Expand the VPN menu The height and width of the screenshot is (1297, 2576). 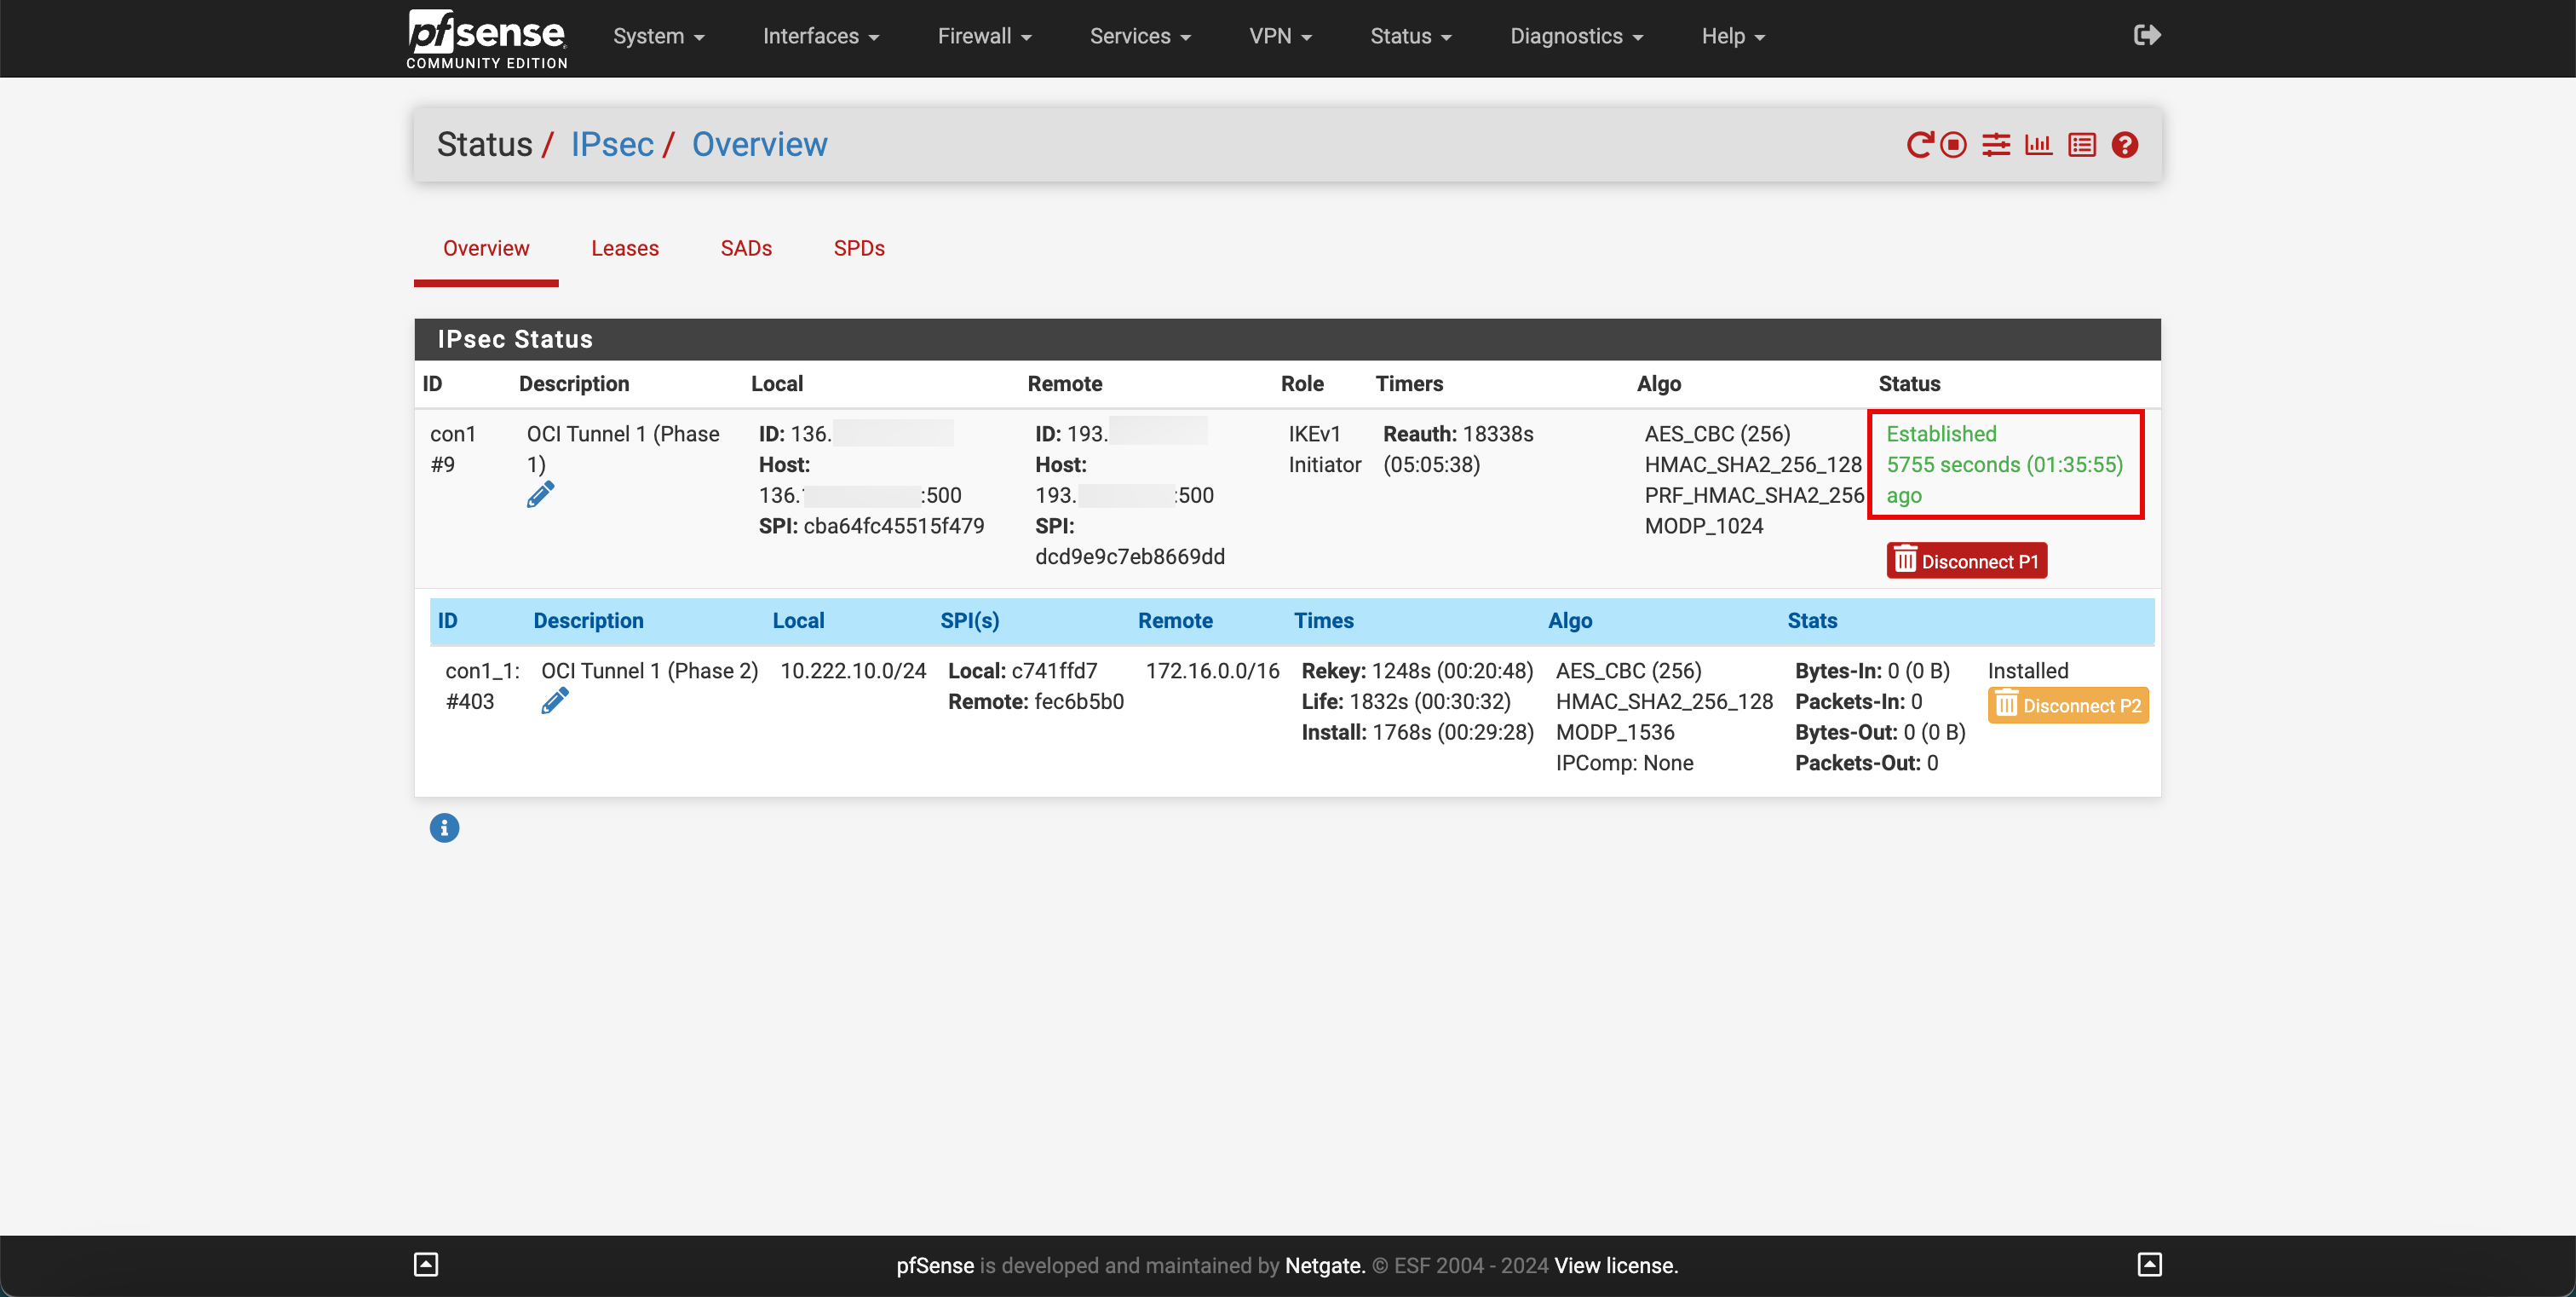(x=1281, y=35)
